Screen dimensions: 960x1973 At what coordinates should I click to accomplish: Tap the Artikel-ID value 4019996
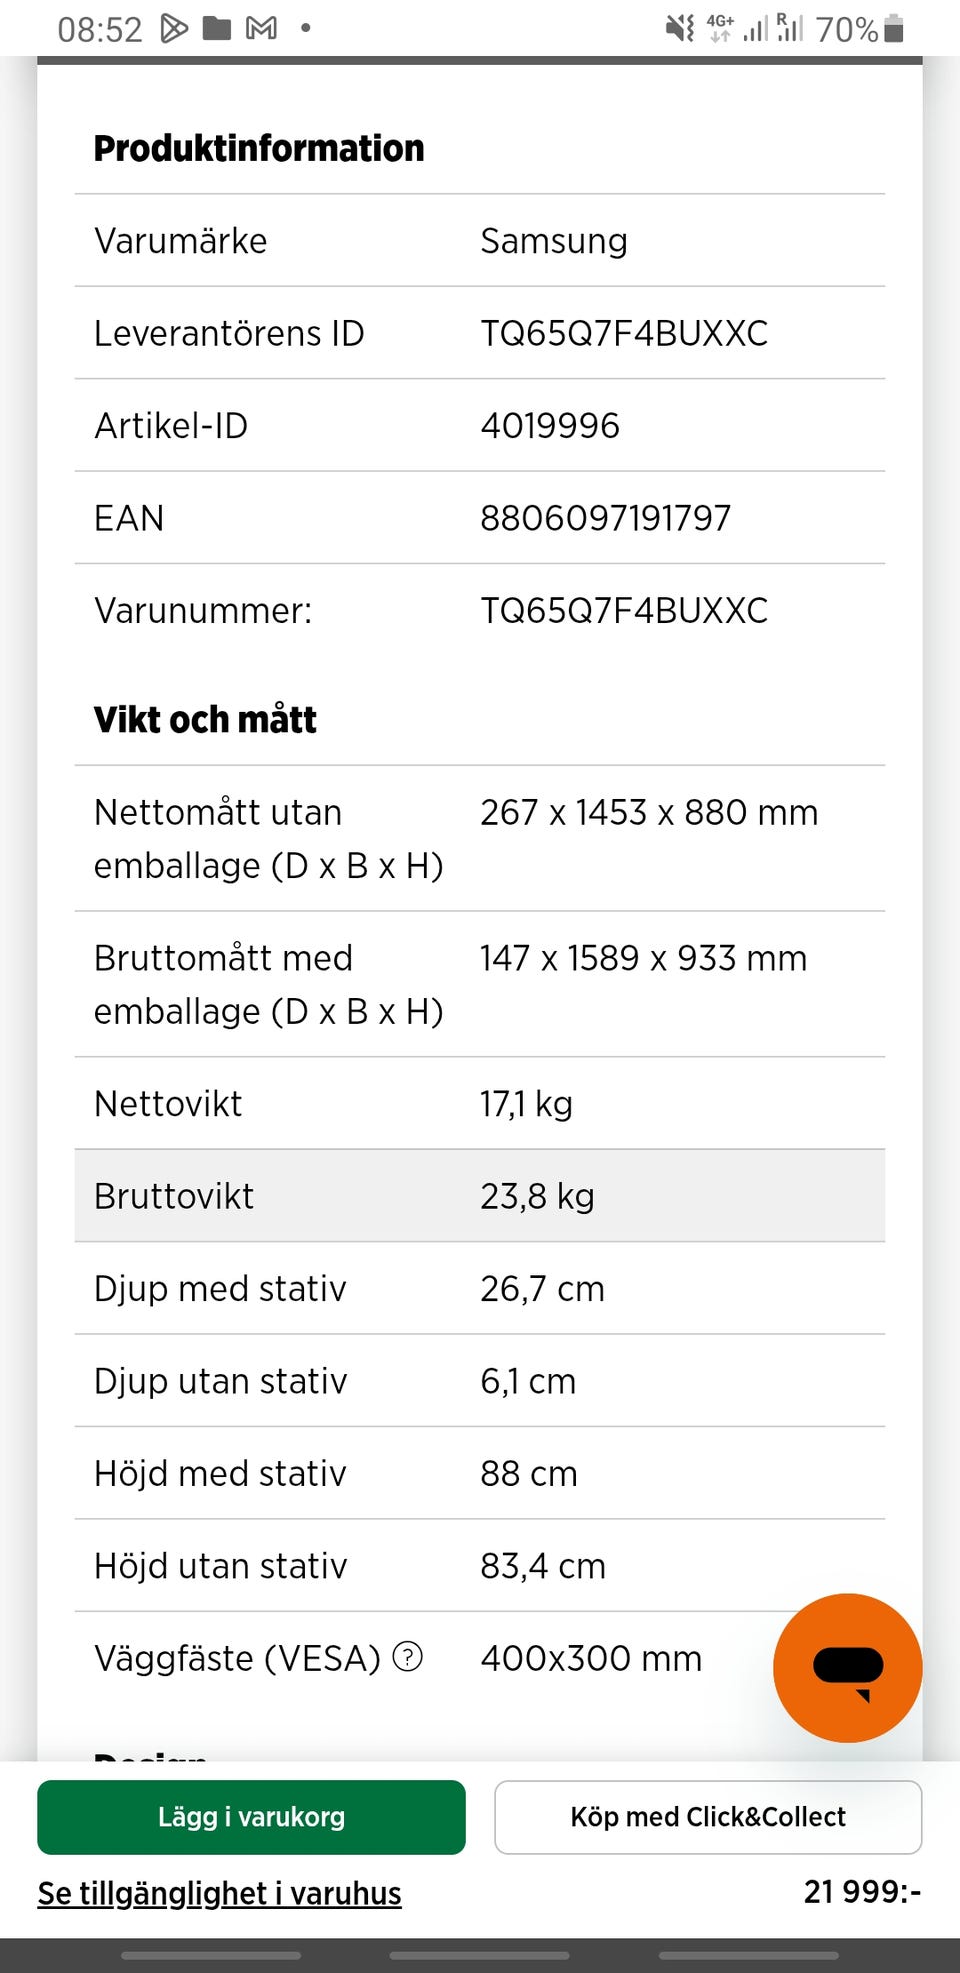click(550, 426)
